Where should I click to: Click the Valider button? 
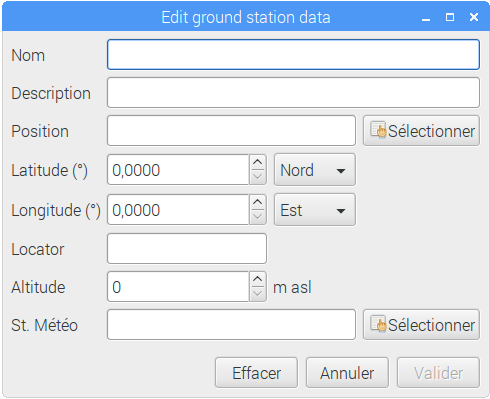click(x=438, y=373)
